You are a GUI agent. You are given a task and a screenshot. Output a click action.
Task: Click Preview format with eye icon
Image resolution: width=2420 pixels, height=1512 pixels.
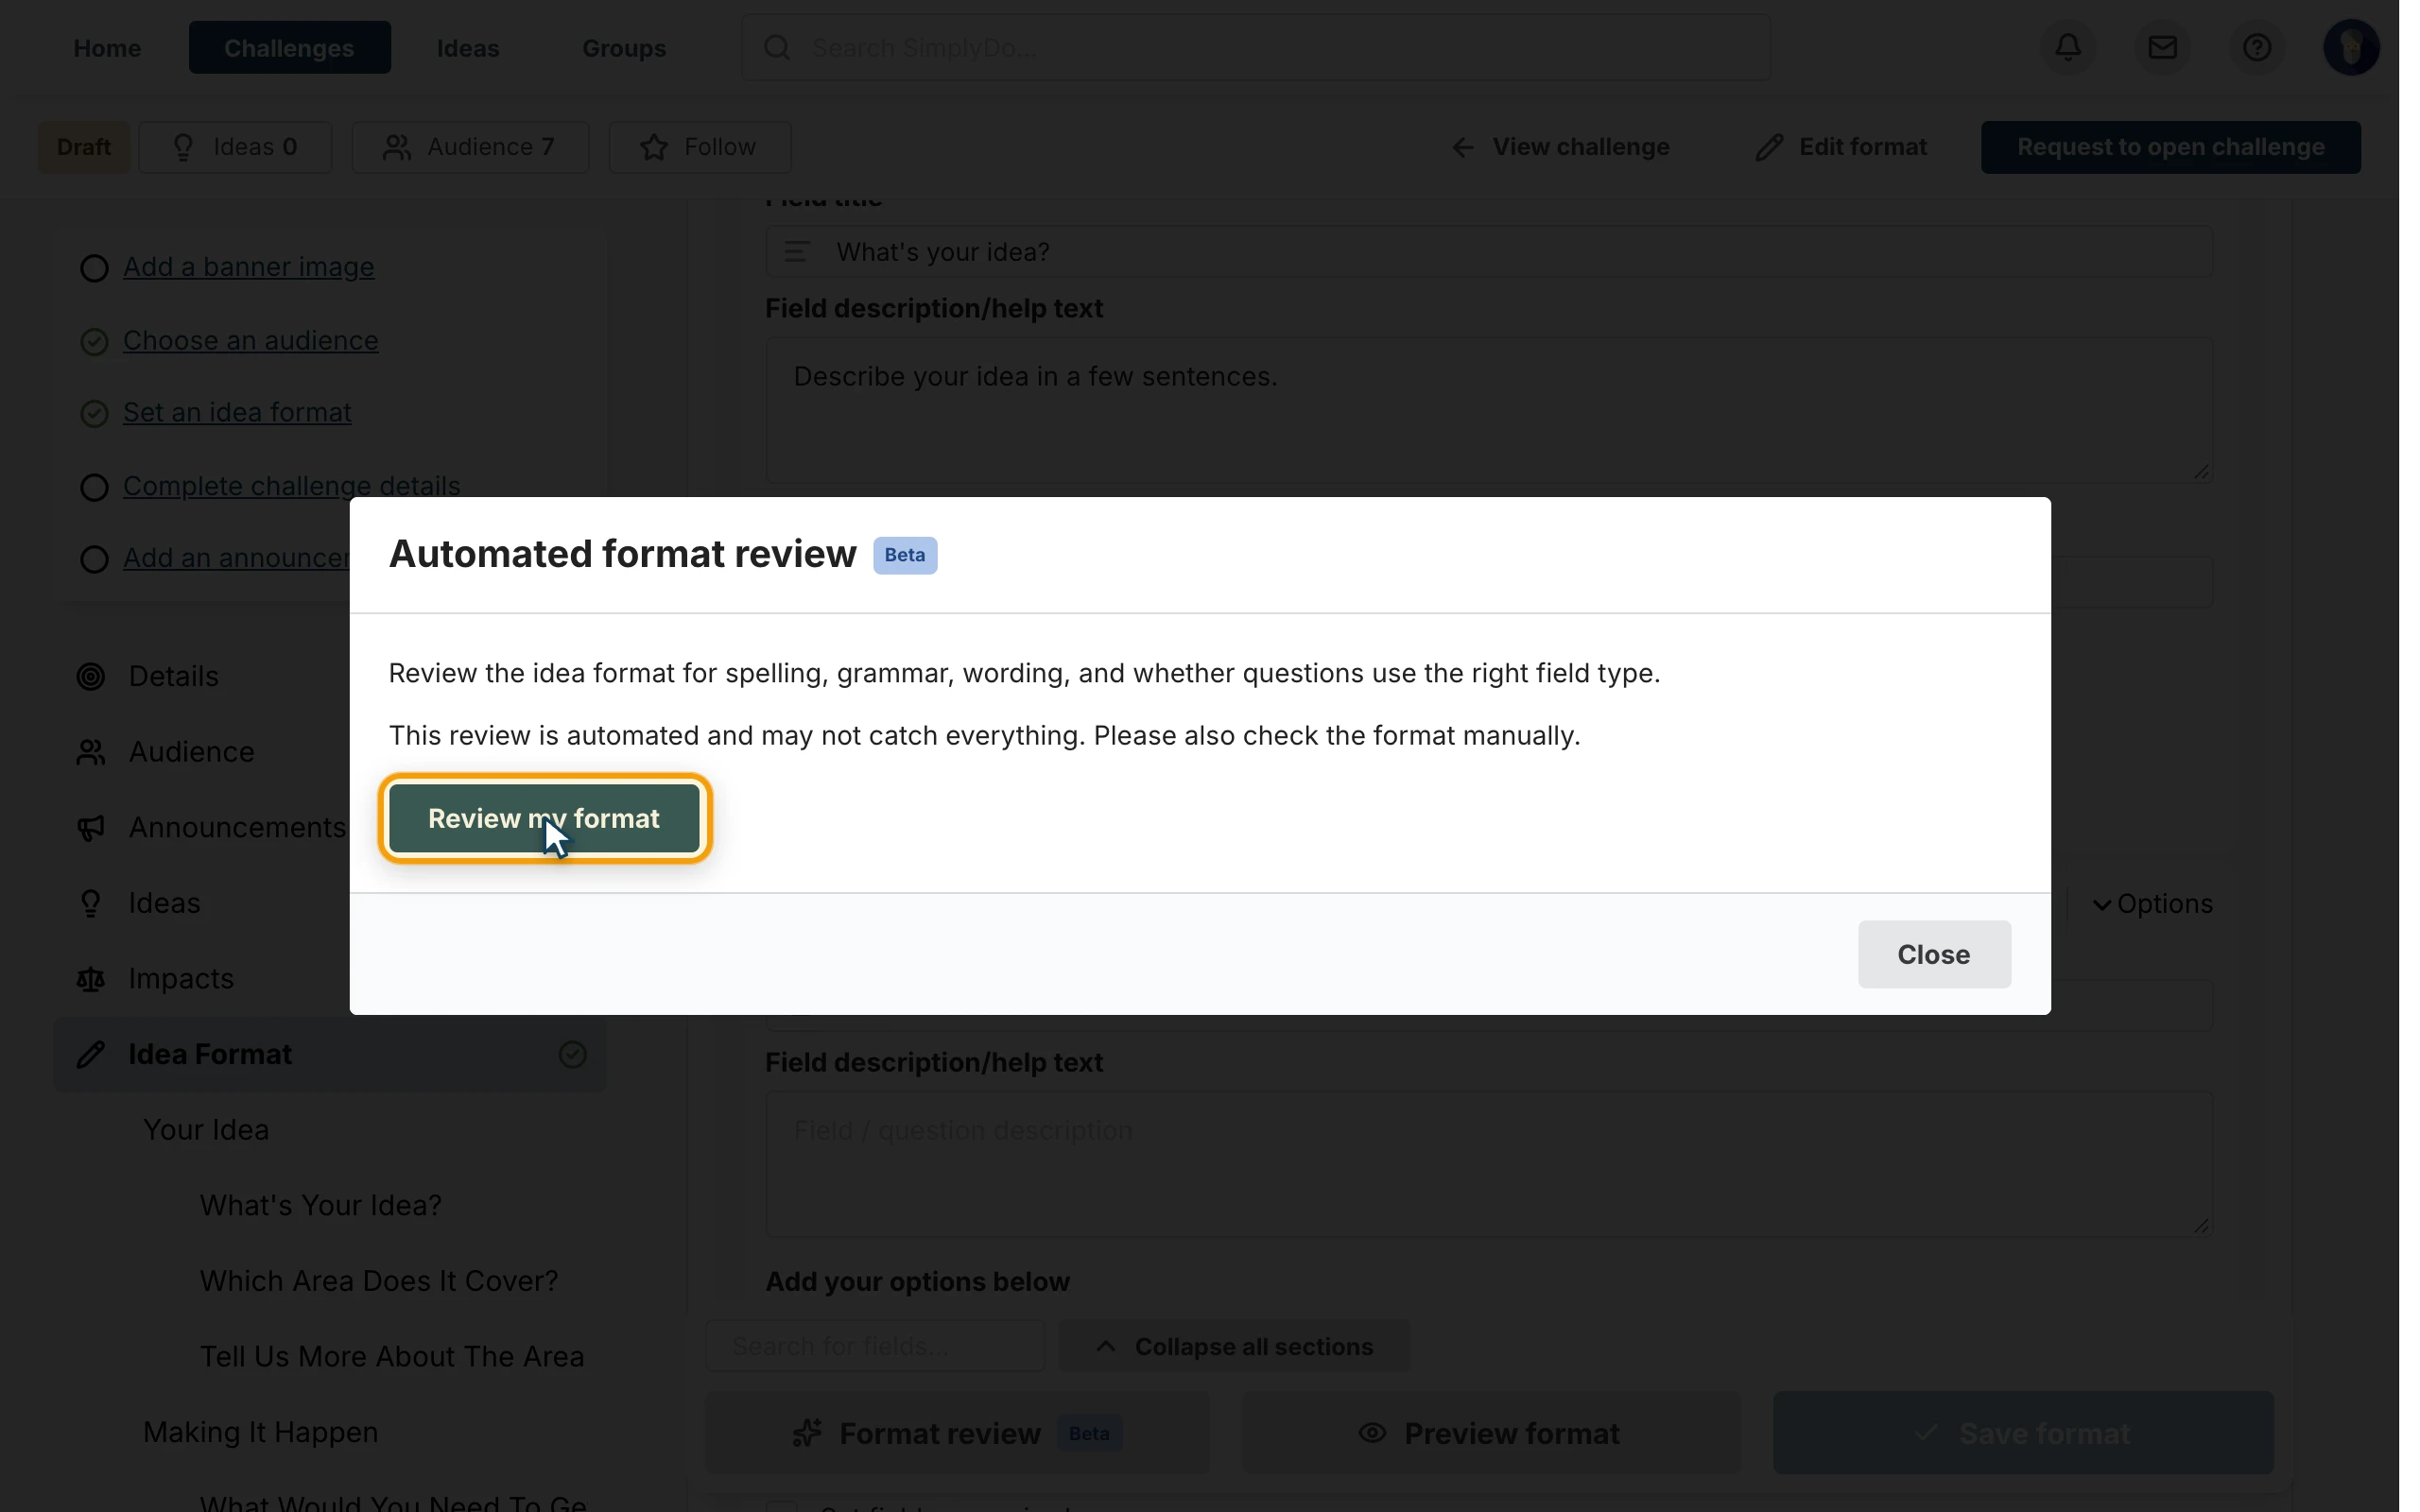pyautogui.click(x=1489, y=1432)
